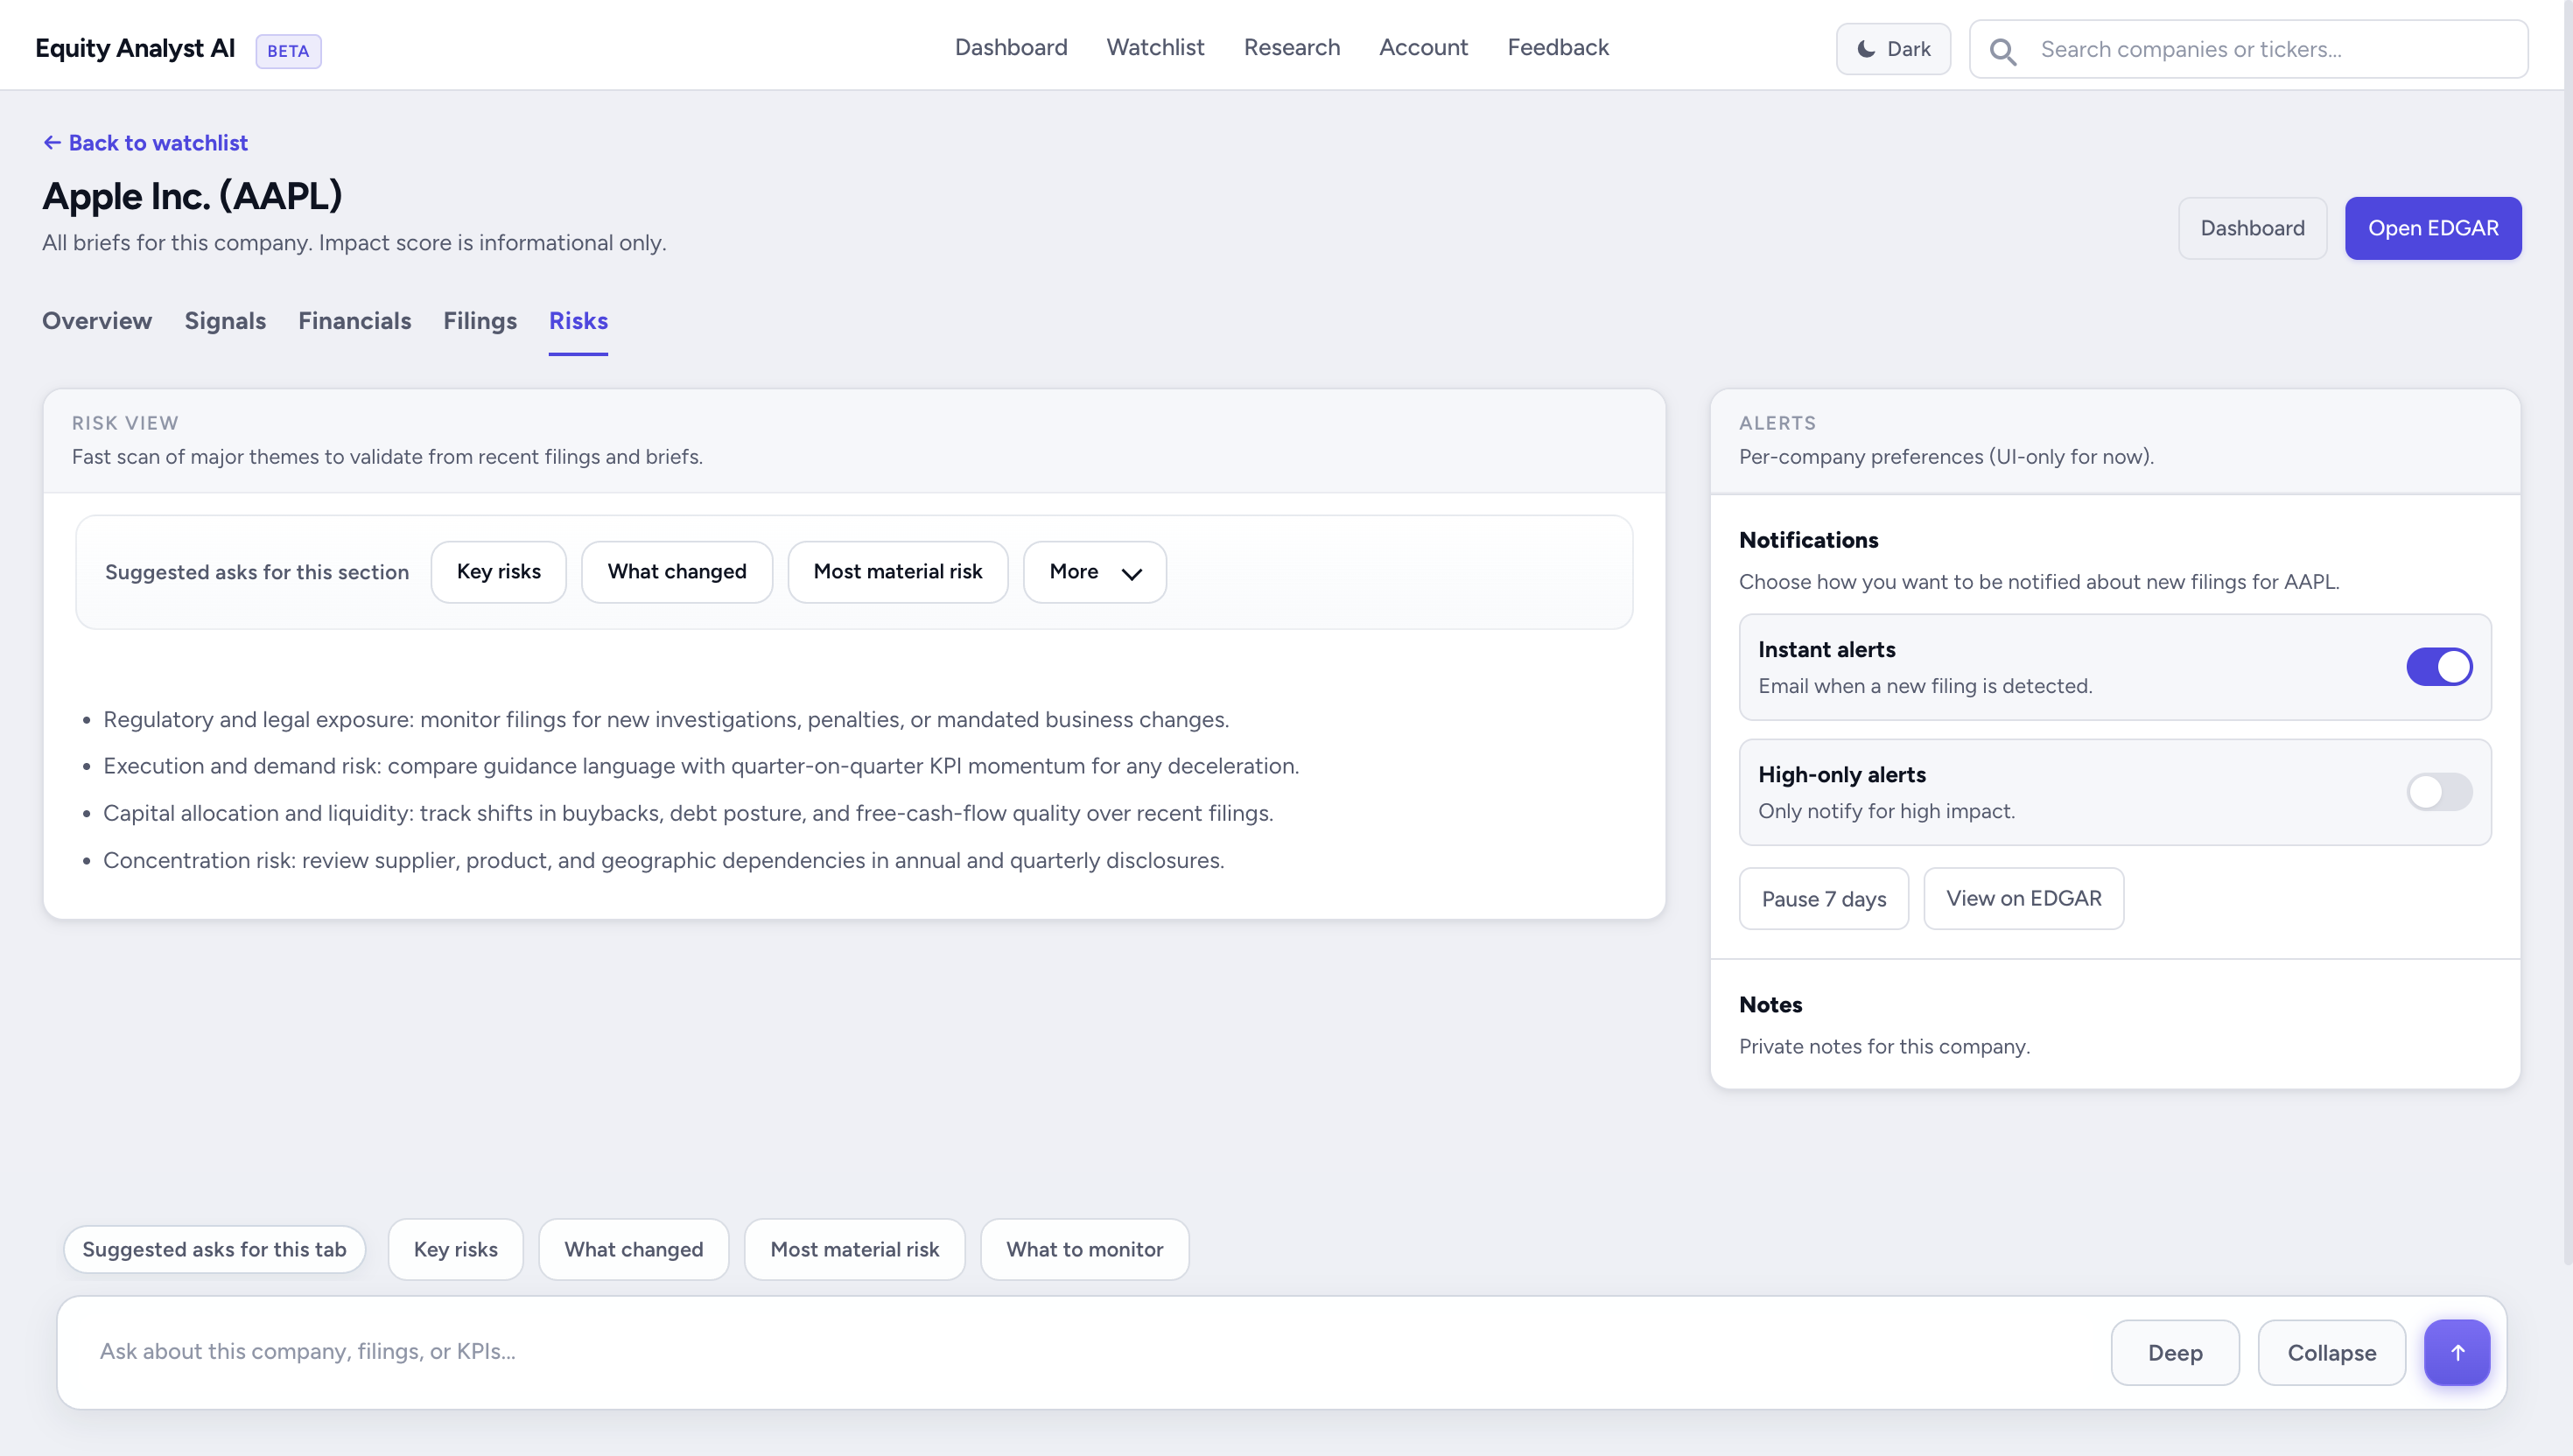Image resolution: width=2573 pixels, height=1456 pixels.
Task: Select the Most material risk section chip
Action: 897,572
